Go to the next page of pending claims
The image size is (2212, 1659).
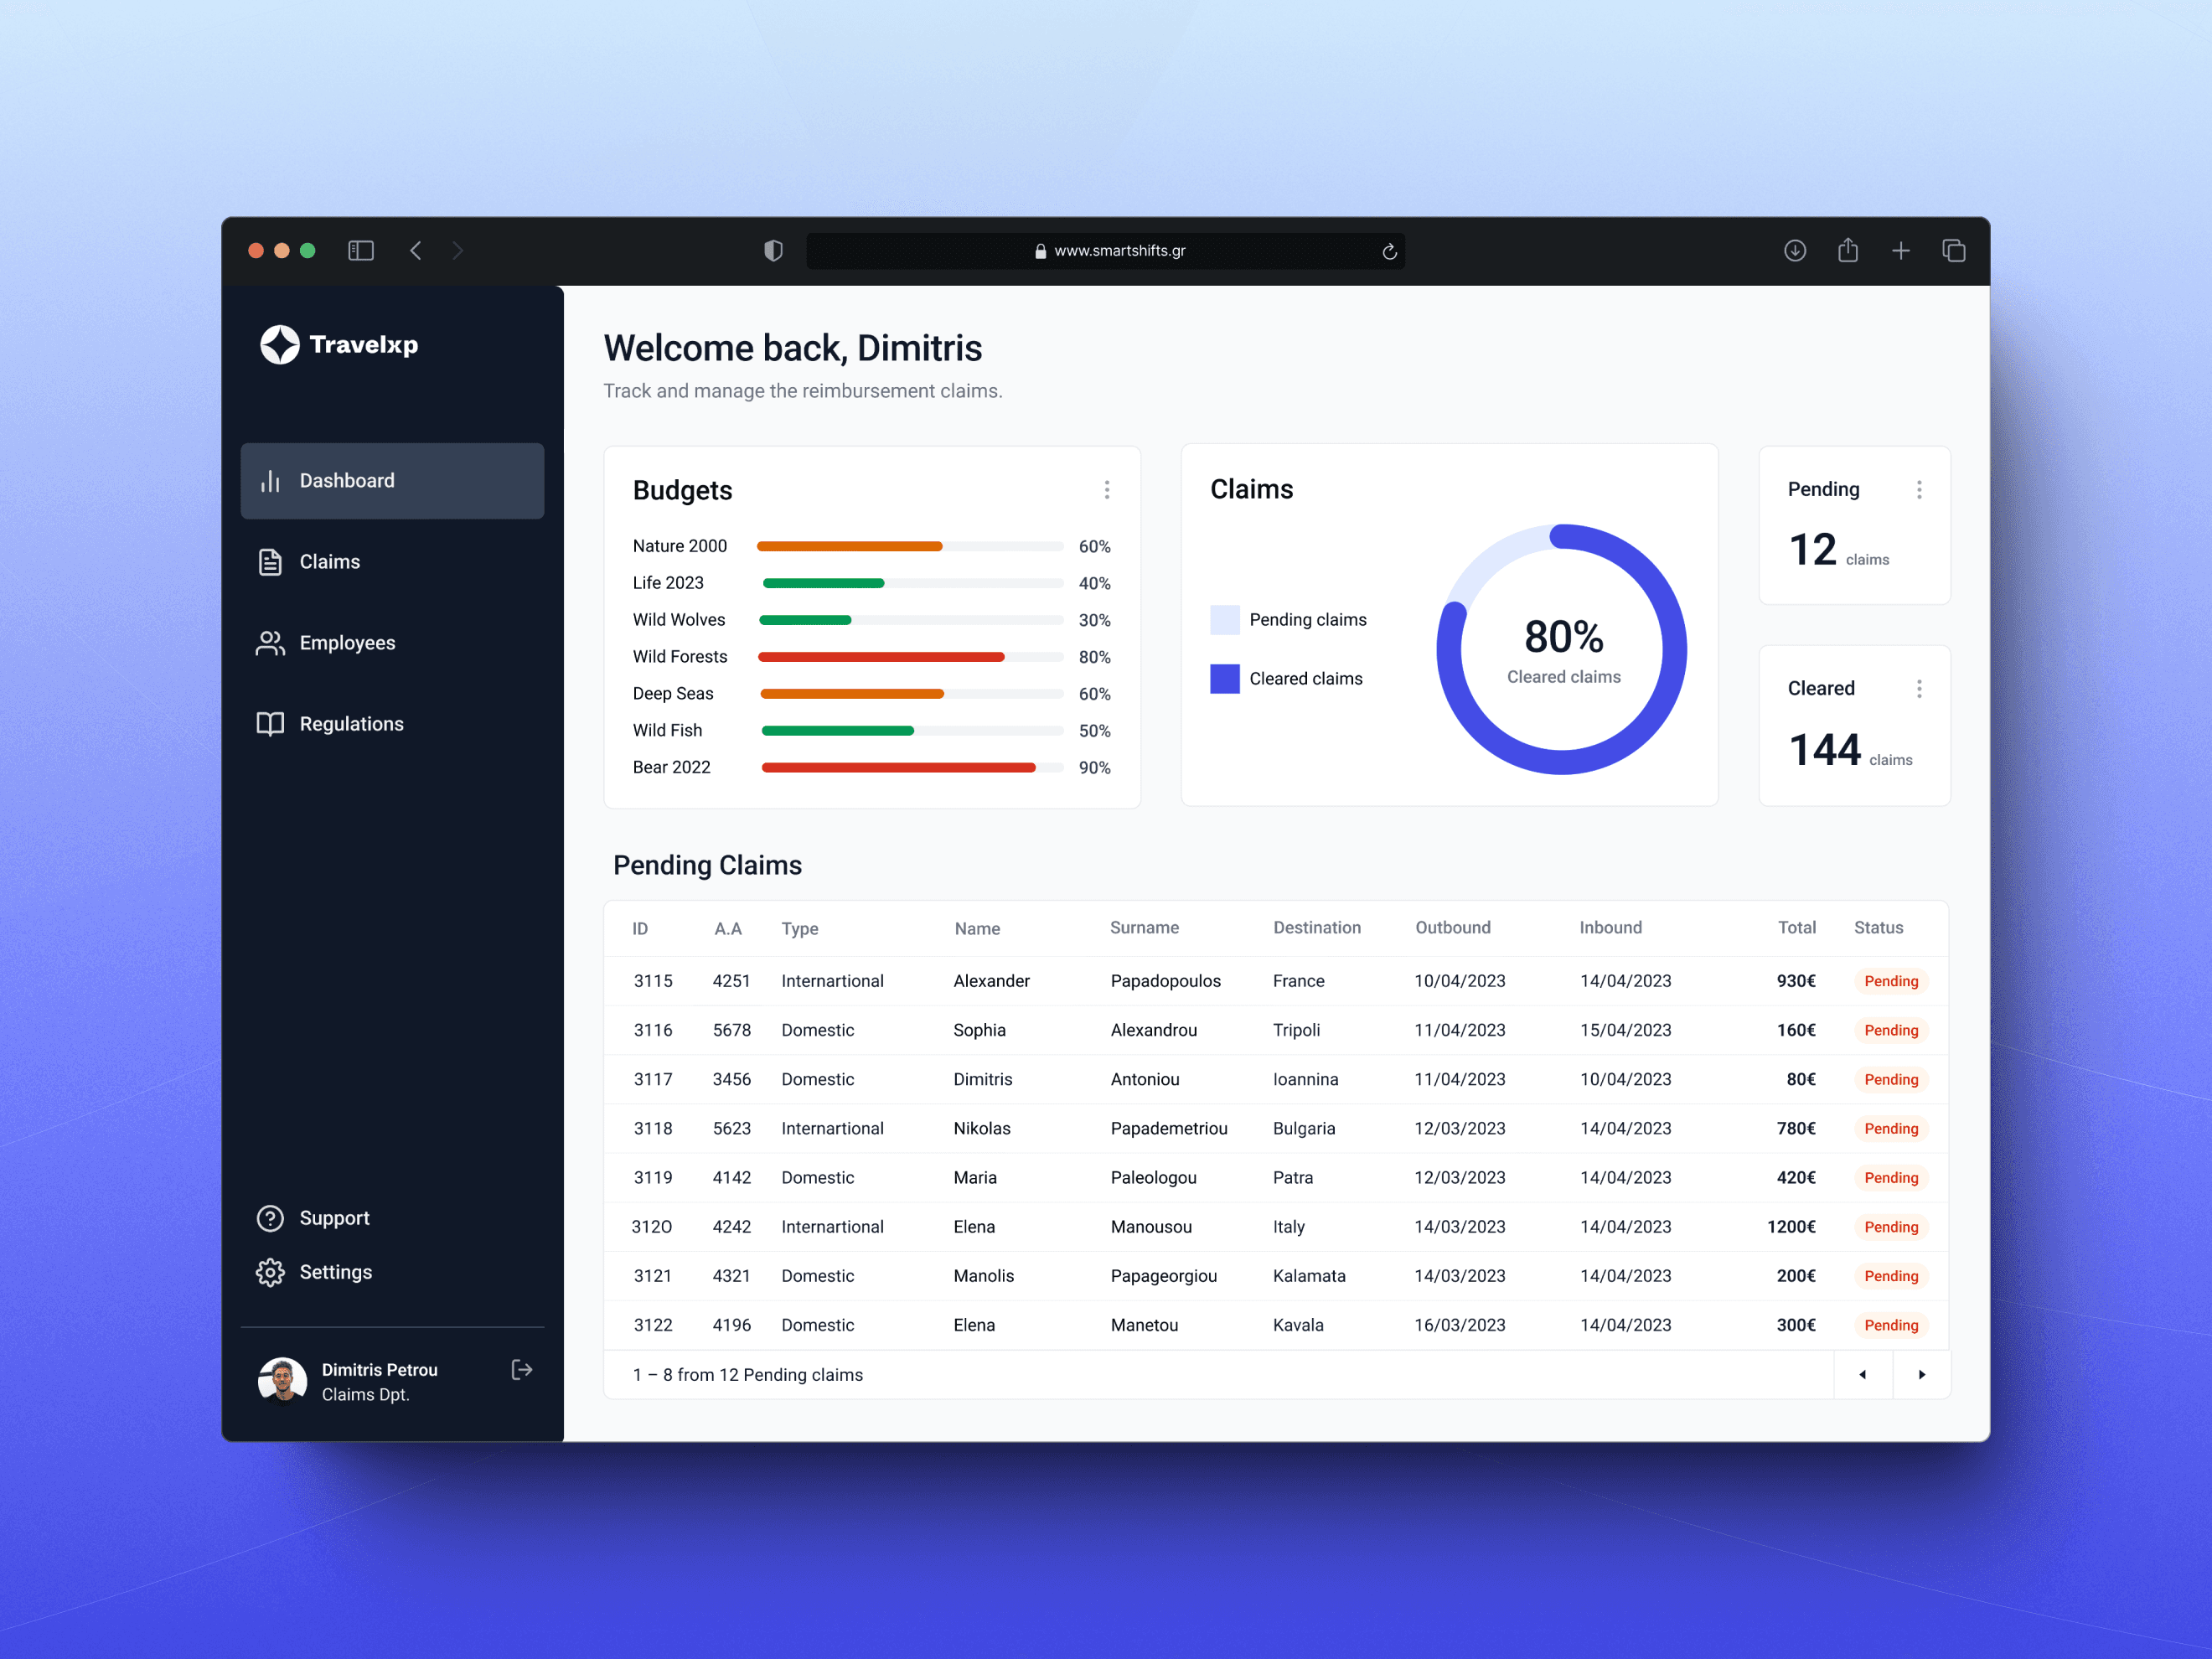tap(1922, 1375)
